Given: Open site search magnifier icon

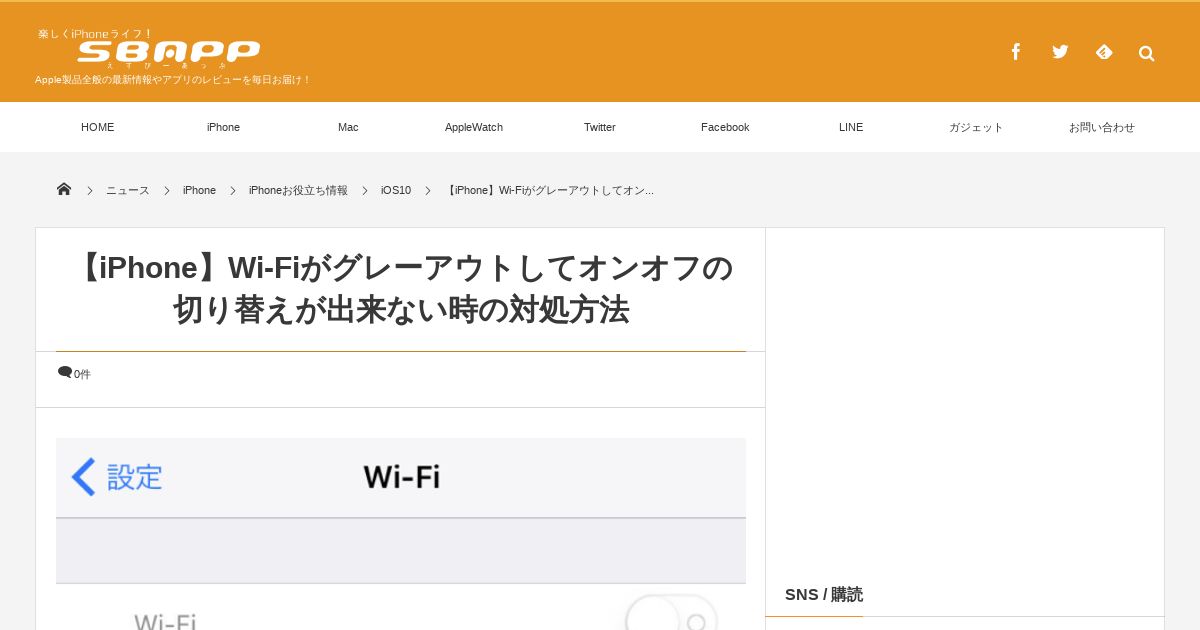Looking at the screenshot, I should pyautogui.click(x=1147, y=53).
